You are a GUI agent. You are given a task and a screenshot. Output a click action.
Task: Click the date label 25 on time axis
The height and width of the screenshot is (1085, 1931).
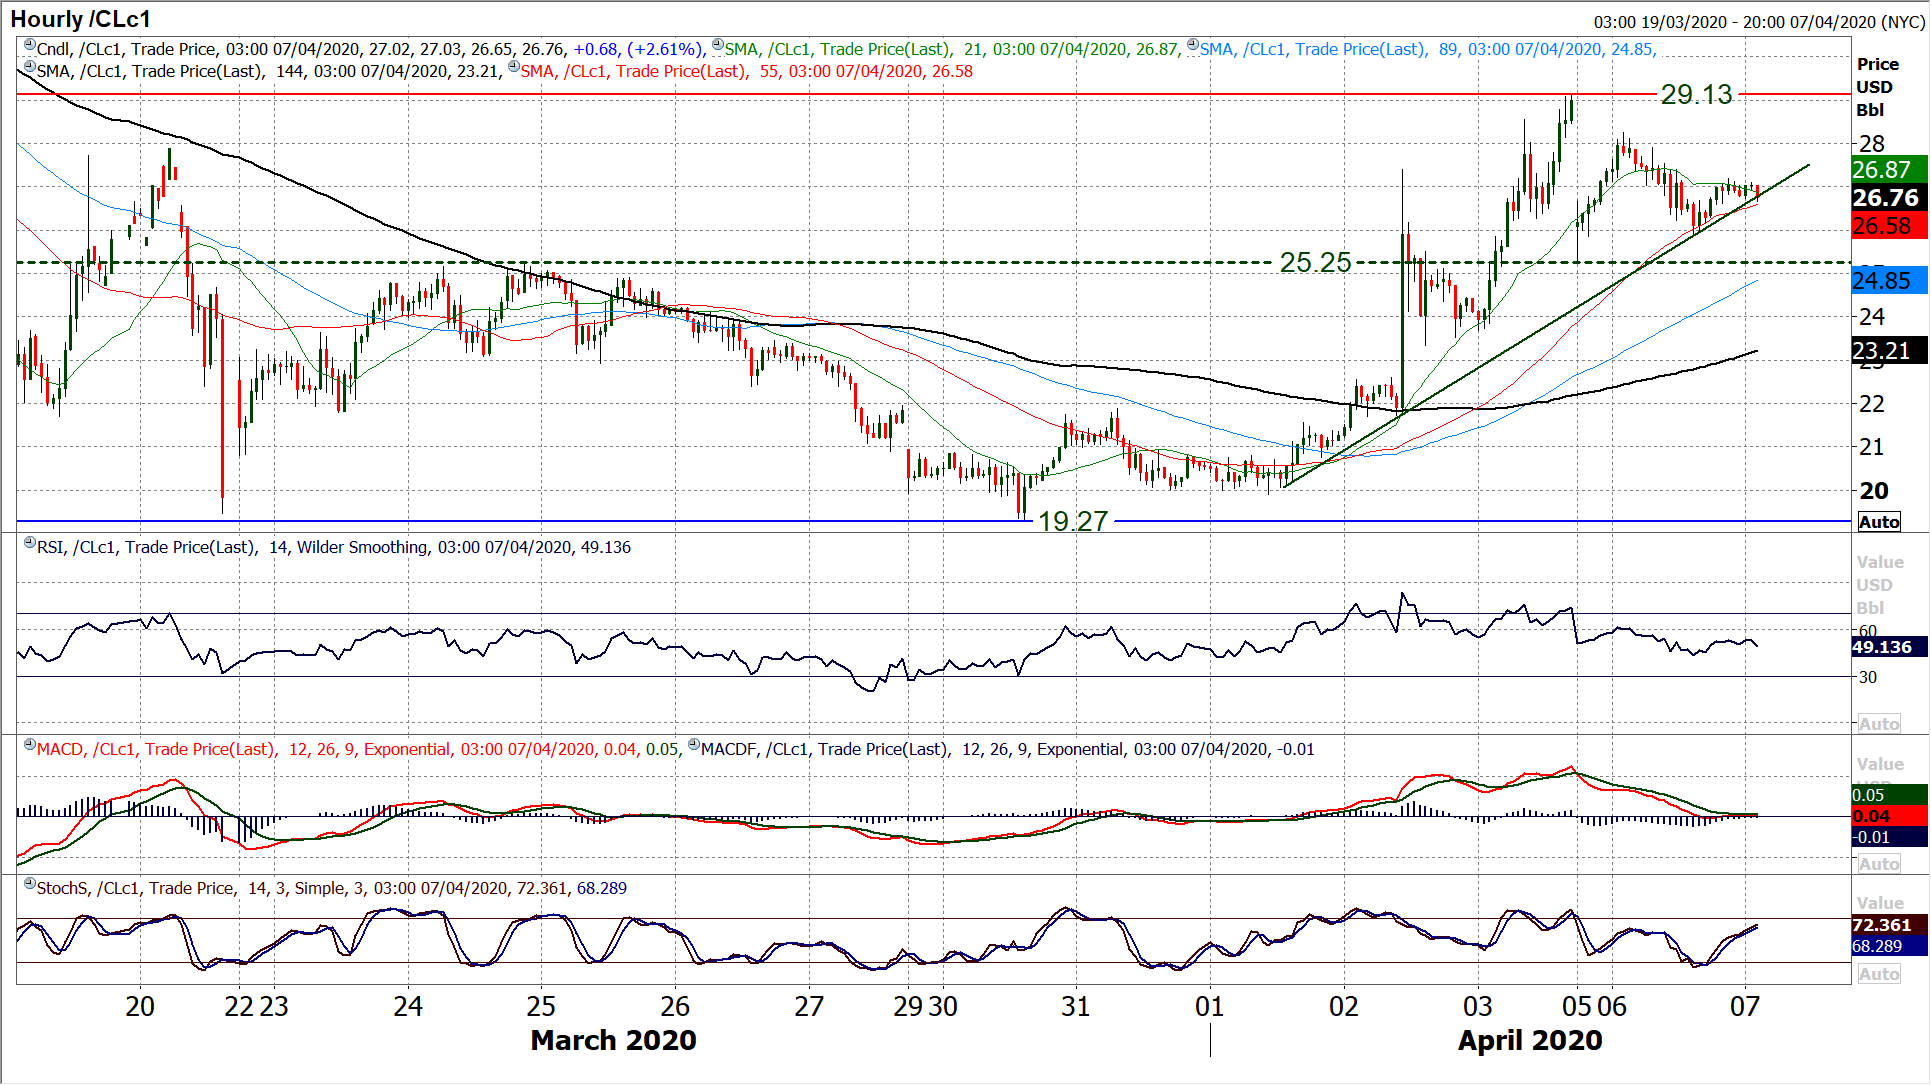coord(541,1006)
